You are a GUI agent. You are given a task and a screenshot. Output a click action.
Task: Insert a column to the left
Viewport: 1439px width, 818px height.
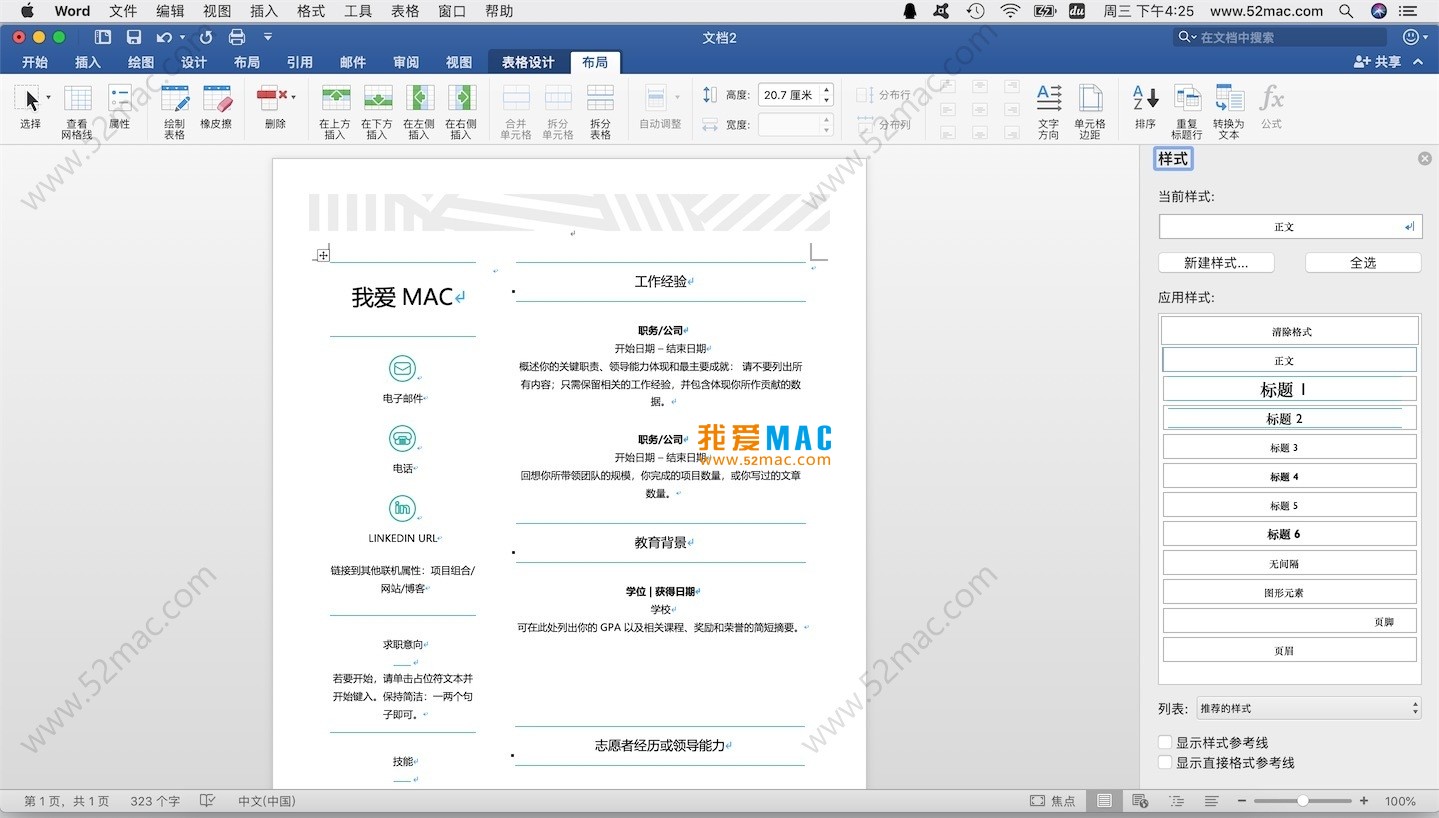[418, 111]
